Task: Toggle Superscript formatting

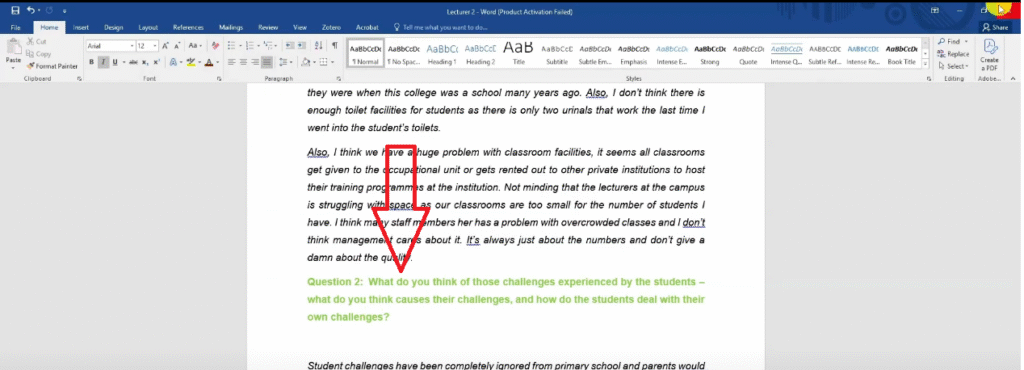Action: (x=156, y=63)
